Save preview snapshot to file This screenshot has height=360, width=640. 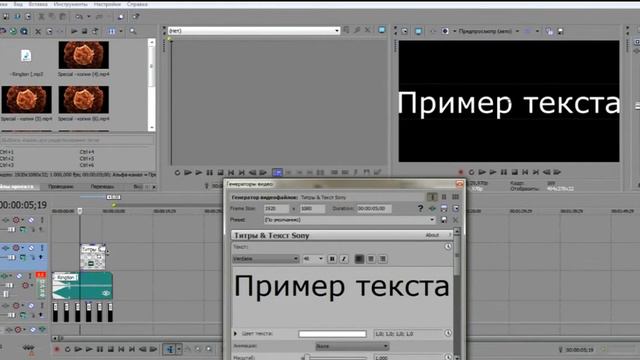[x=560, y=31]
